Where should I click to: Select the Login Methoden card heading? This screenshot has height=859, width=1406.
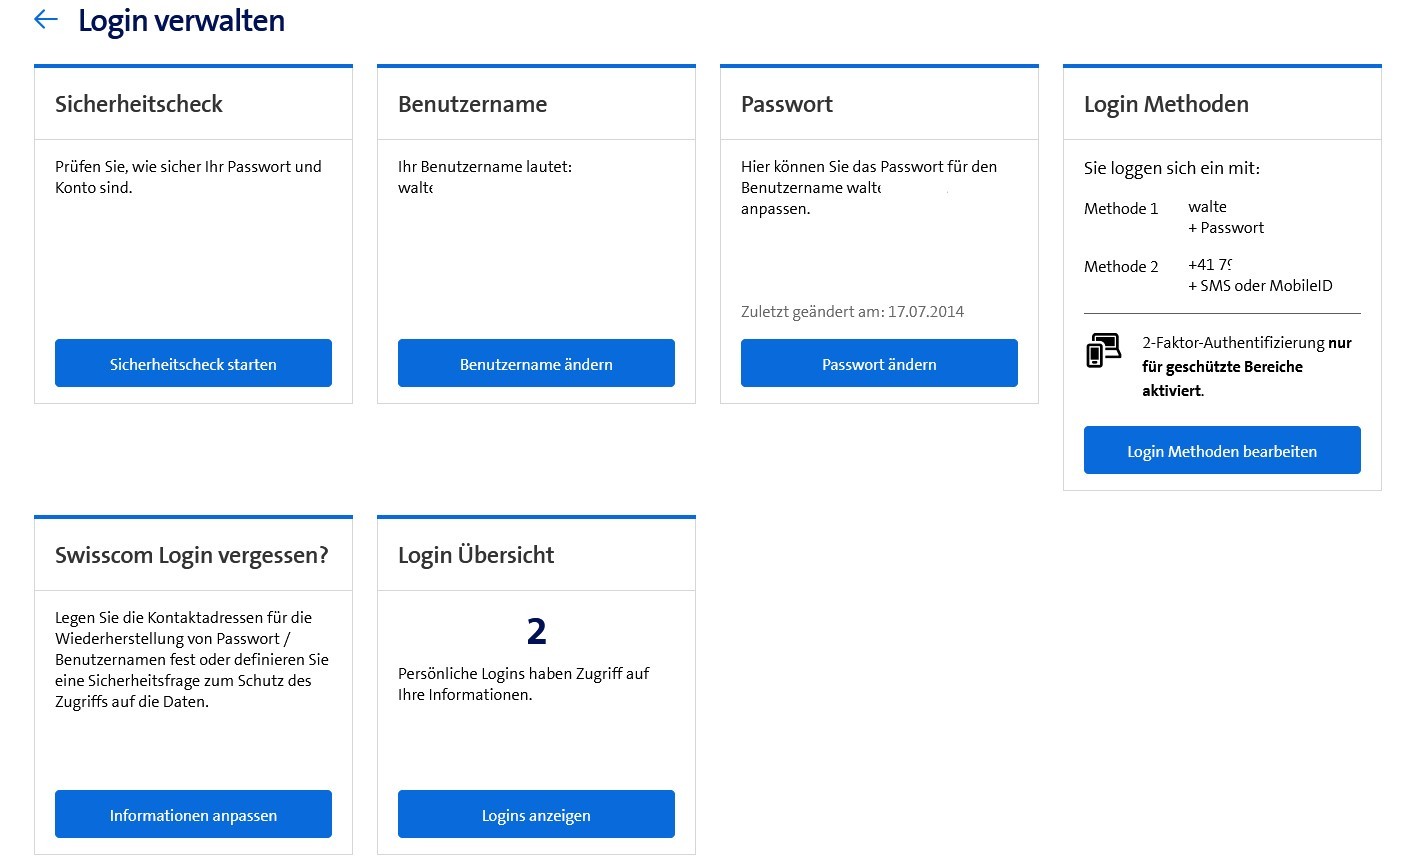(x=1166, y=104)
